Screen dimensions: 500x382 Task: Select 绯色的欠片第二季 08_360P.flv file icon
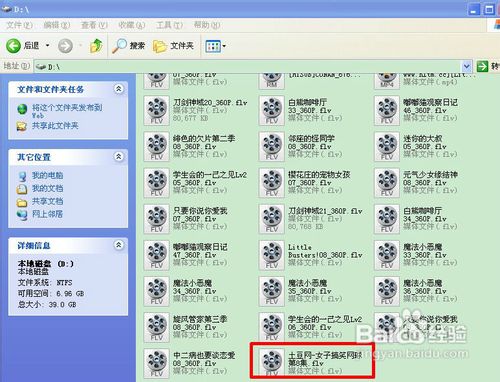click(156, 146)
